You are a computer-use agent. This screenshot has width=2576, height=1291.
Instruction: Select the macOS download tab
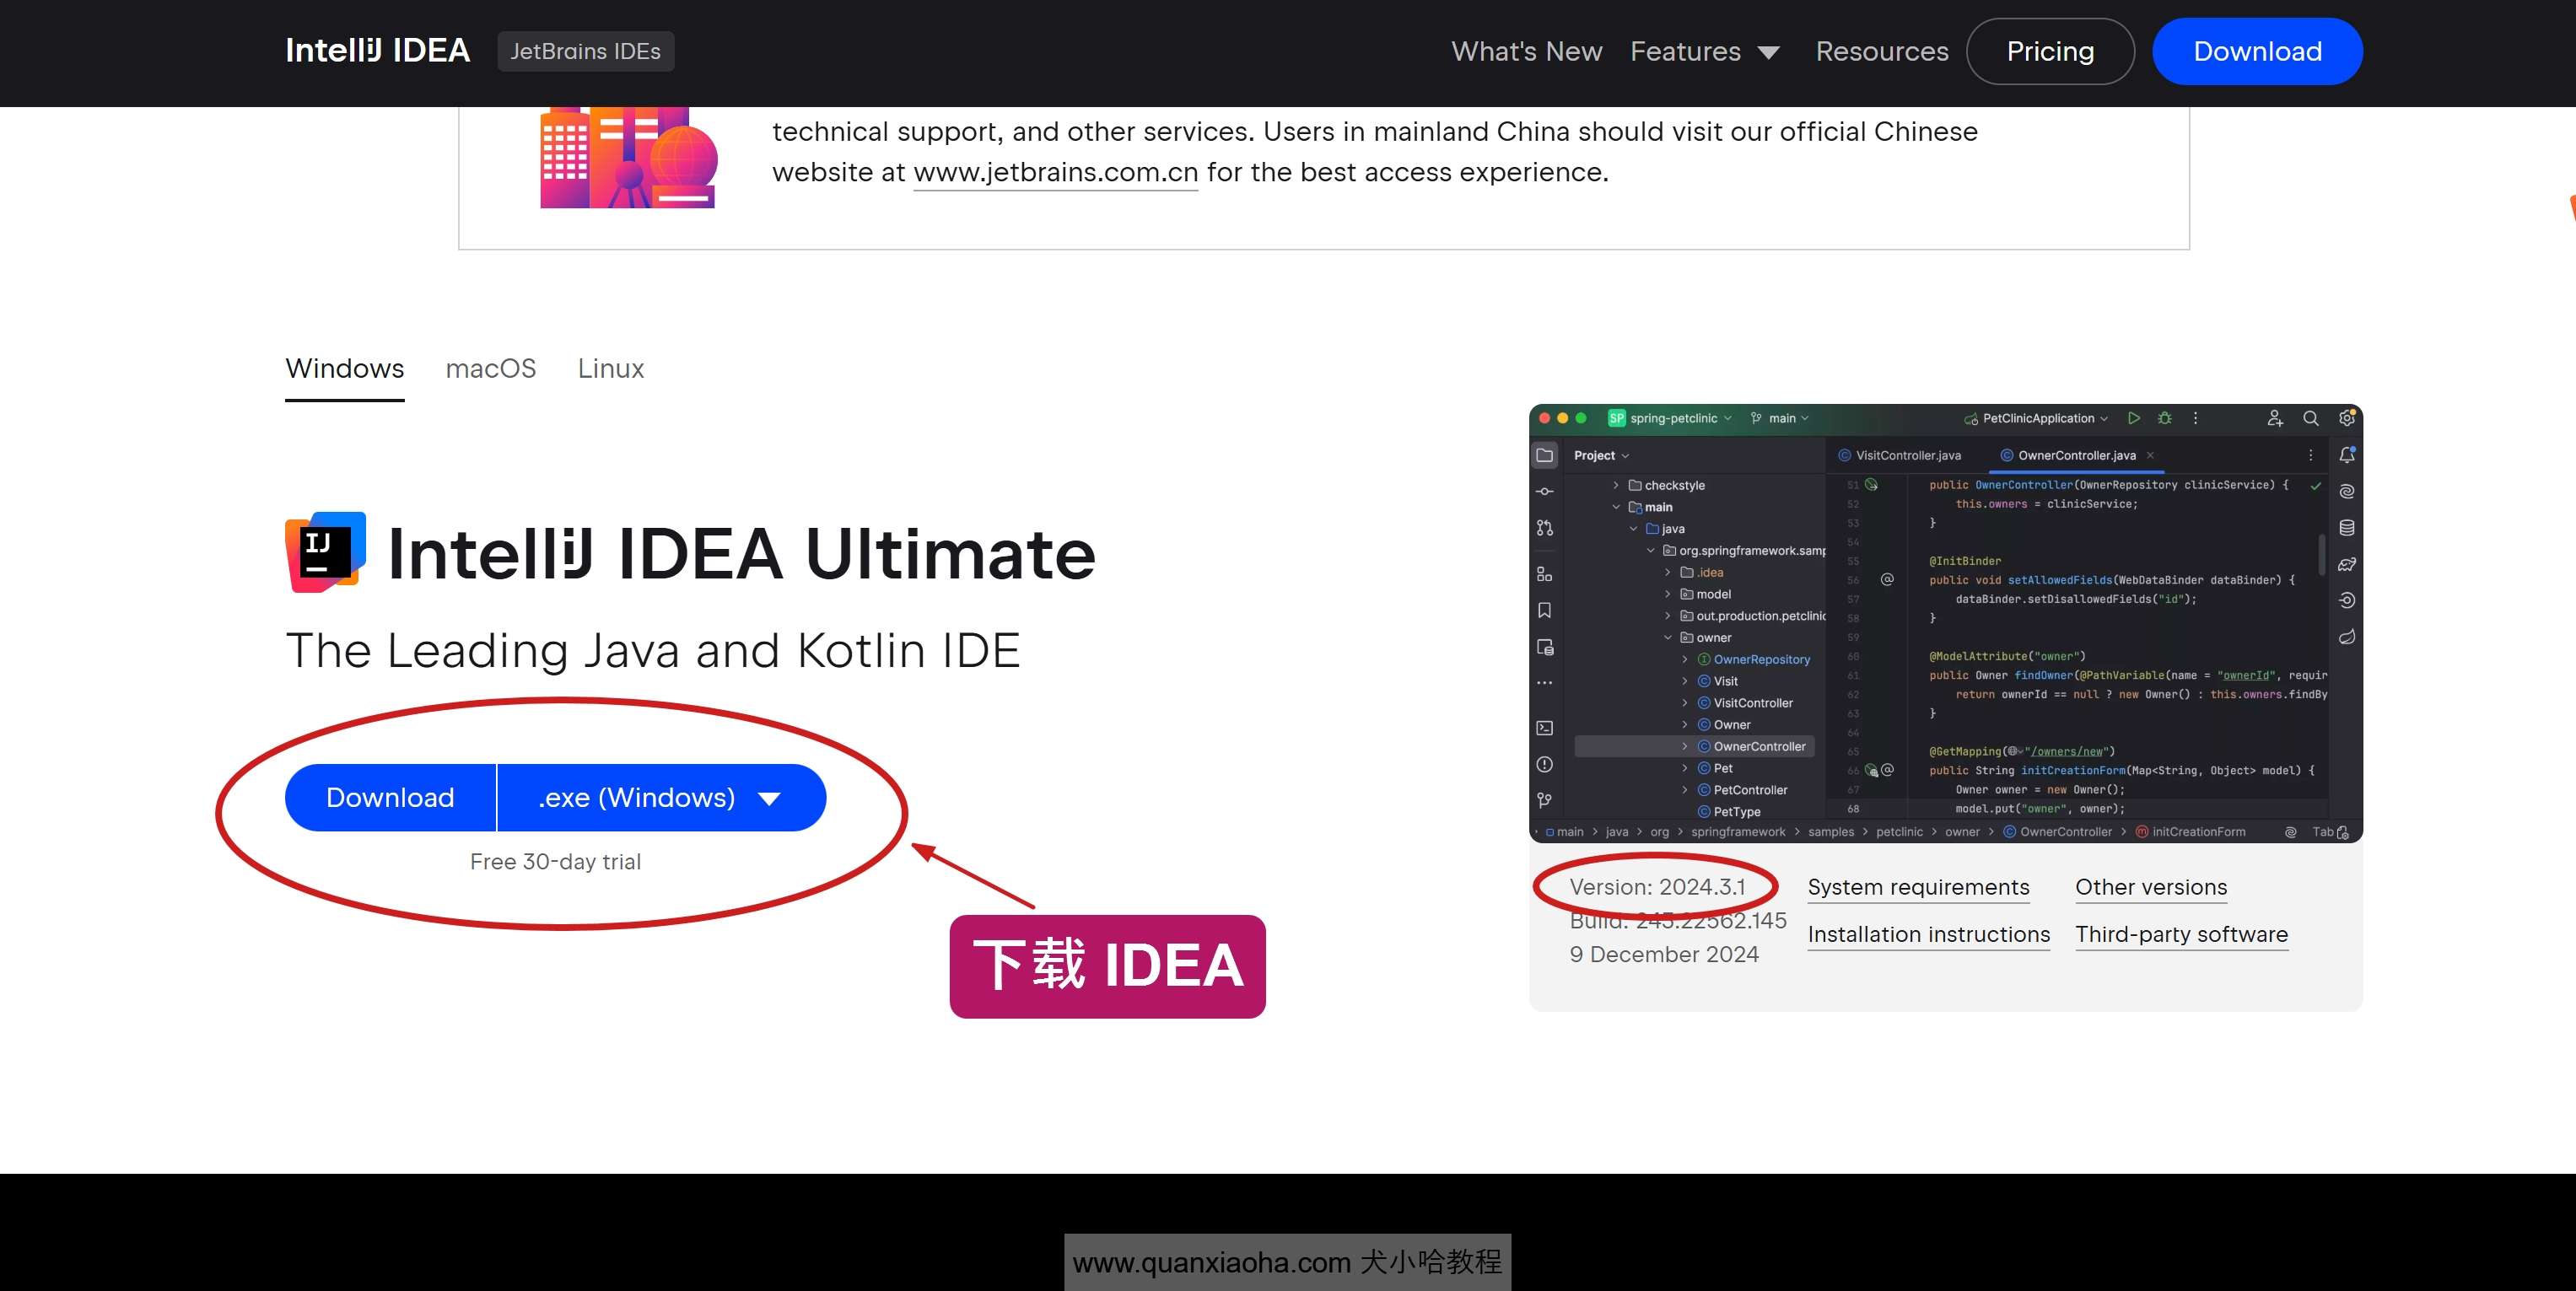(489, 366)
